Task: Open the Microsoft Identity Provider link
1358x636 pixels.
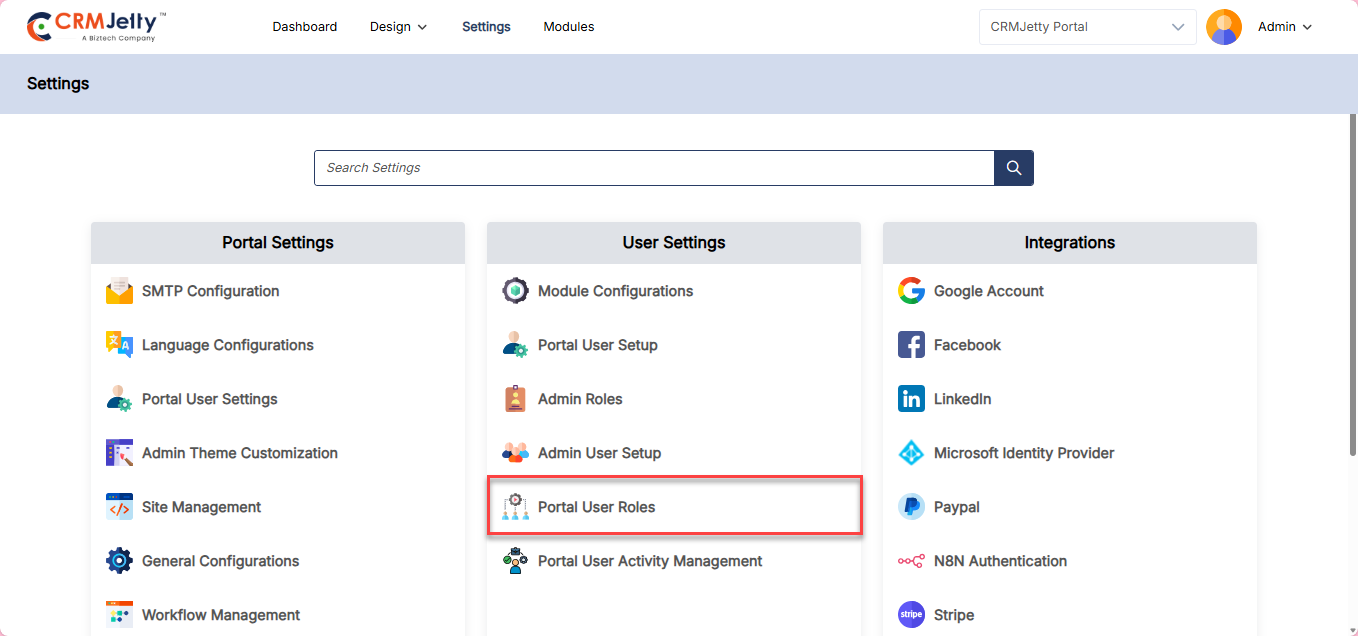Action: [x=1023, y=453]
